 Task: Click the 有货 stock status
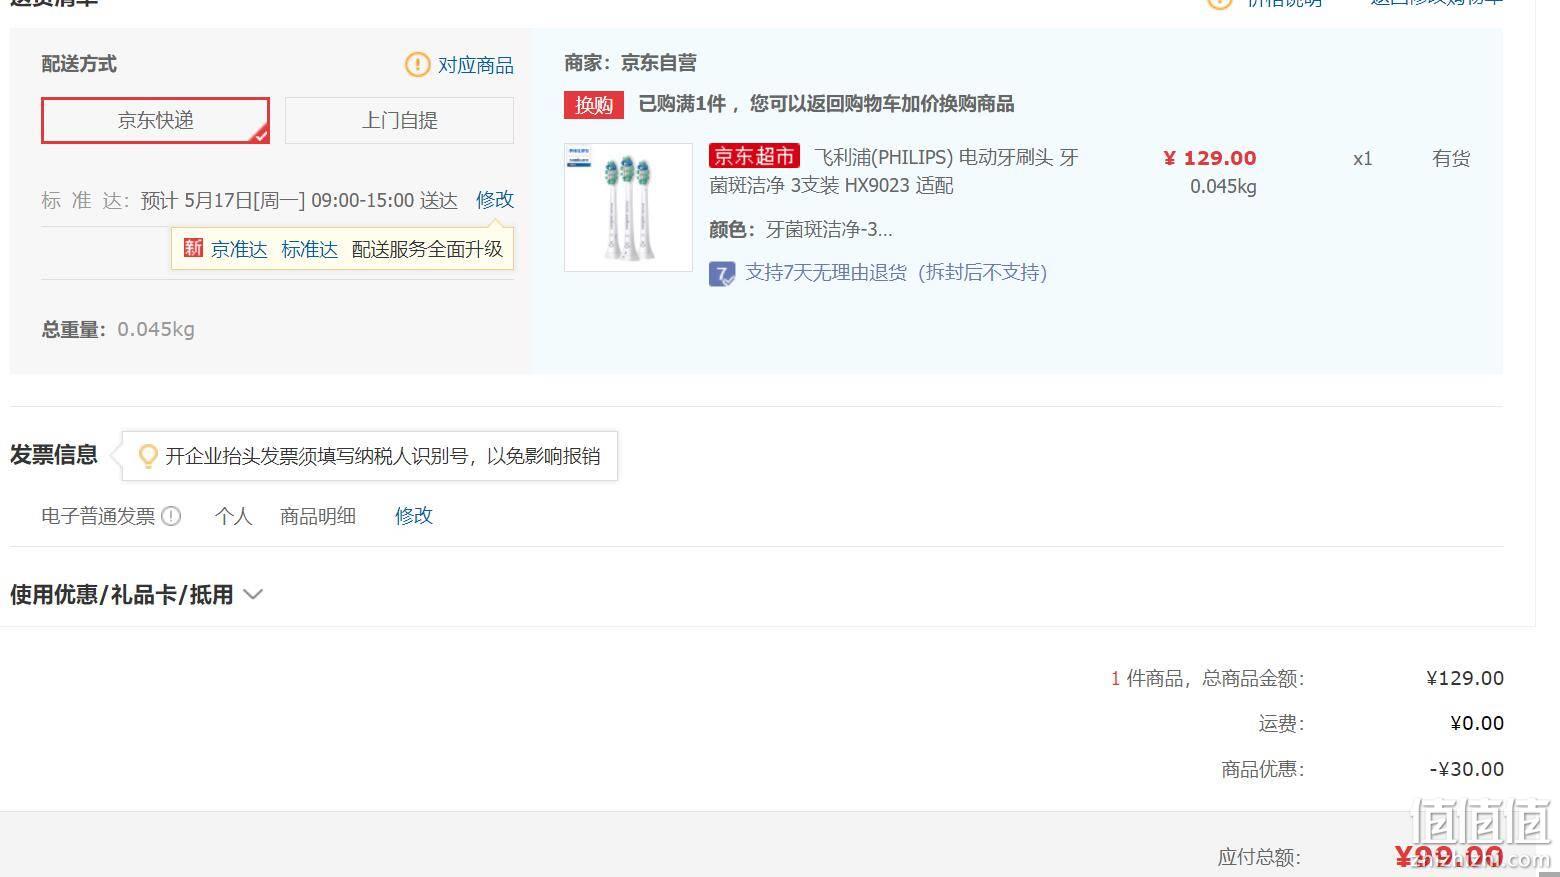coord(1451,158)
